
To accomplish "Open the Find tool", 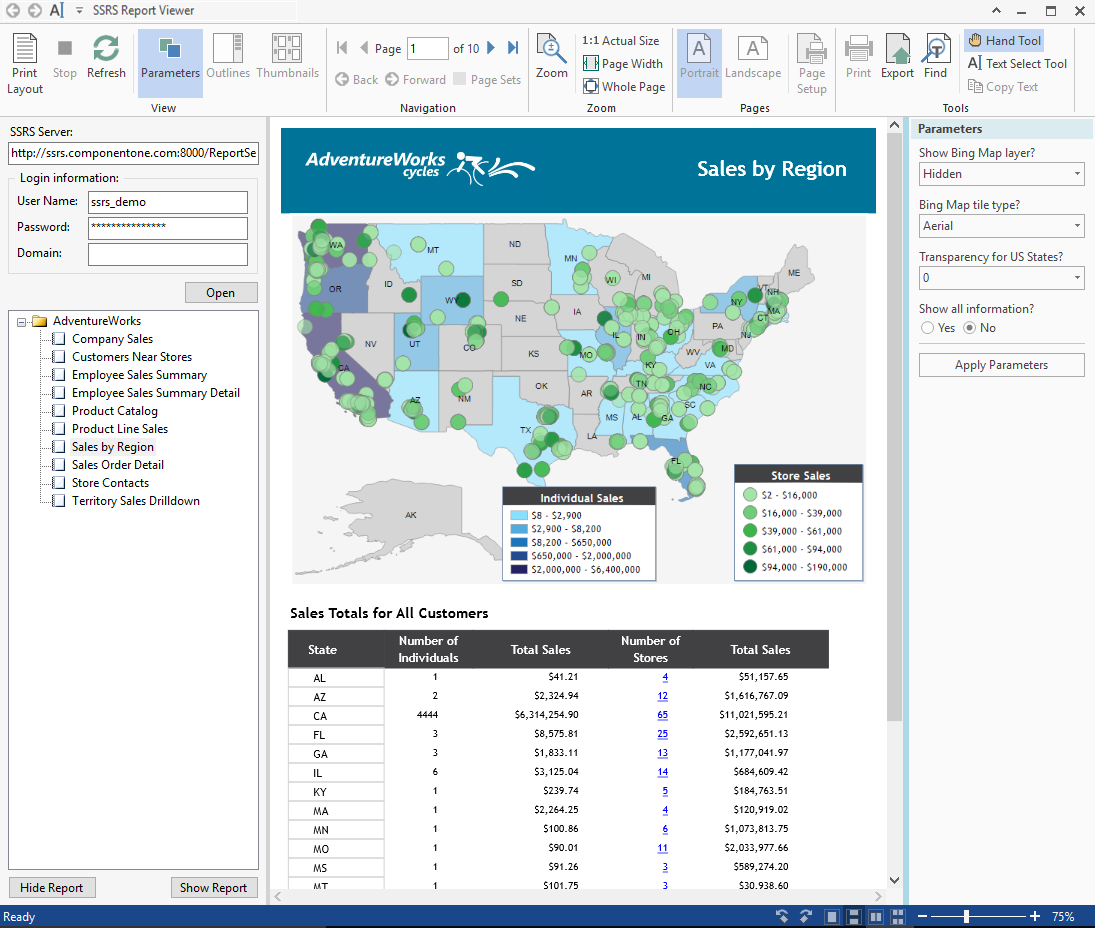I will pos(935,57).
